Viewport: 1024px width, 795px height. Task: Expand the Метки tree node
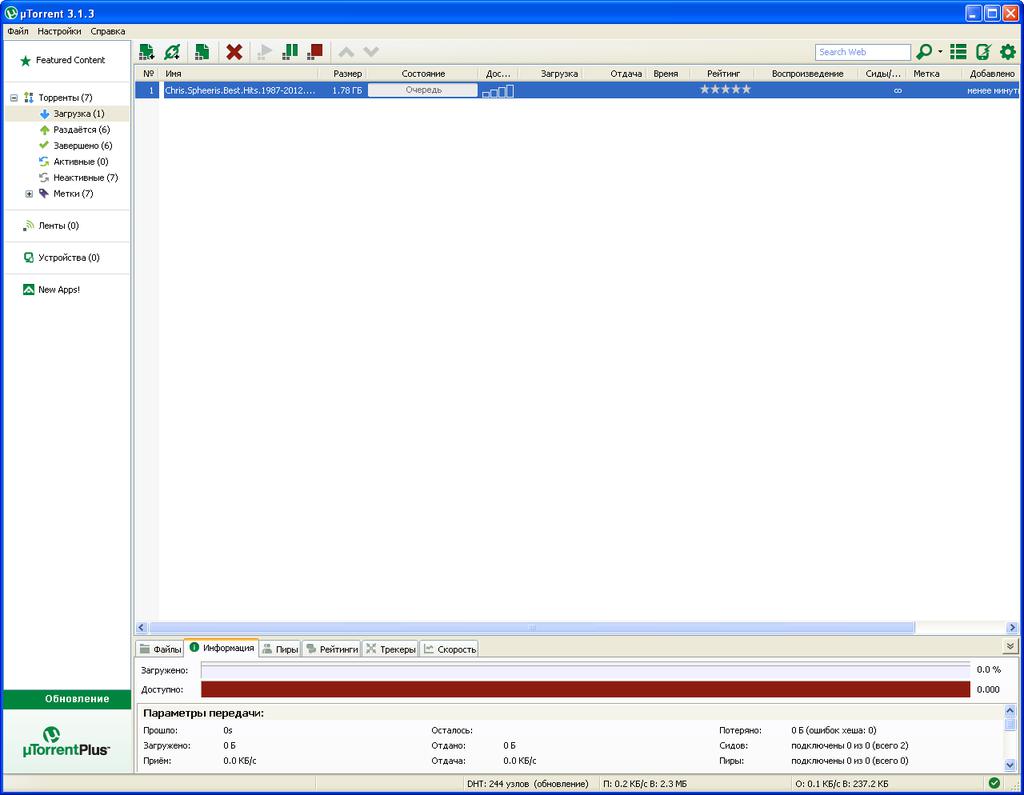point(29,194)
